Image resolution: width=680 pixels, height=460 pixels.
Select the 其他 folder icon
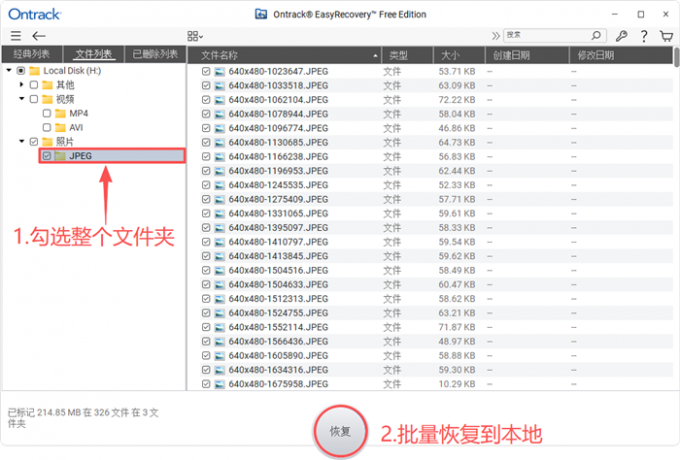click(x=47, y=85)
